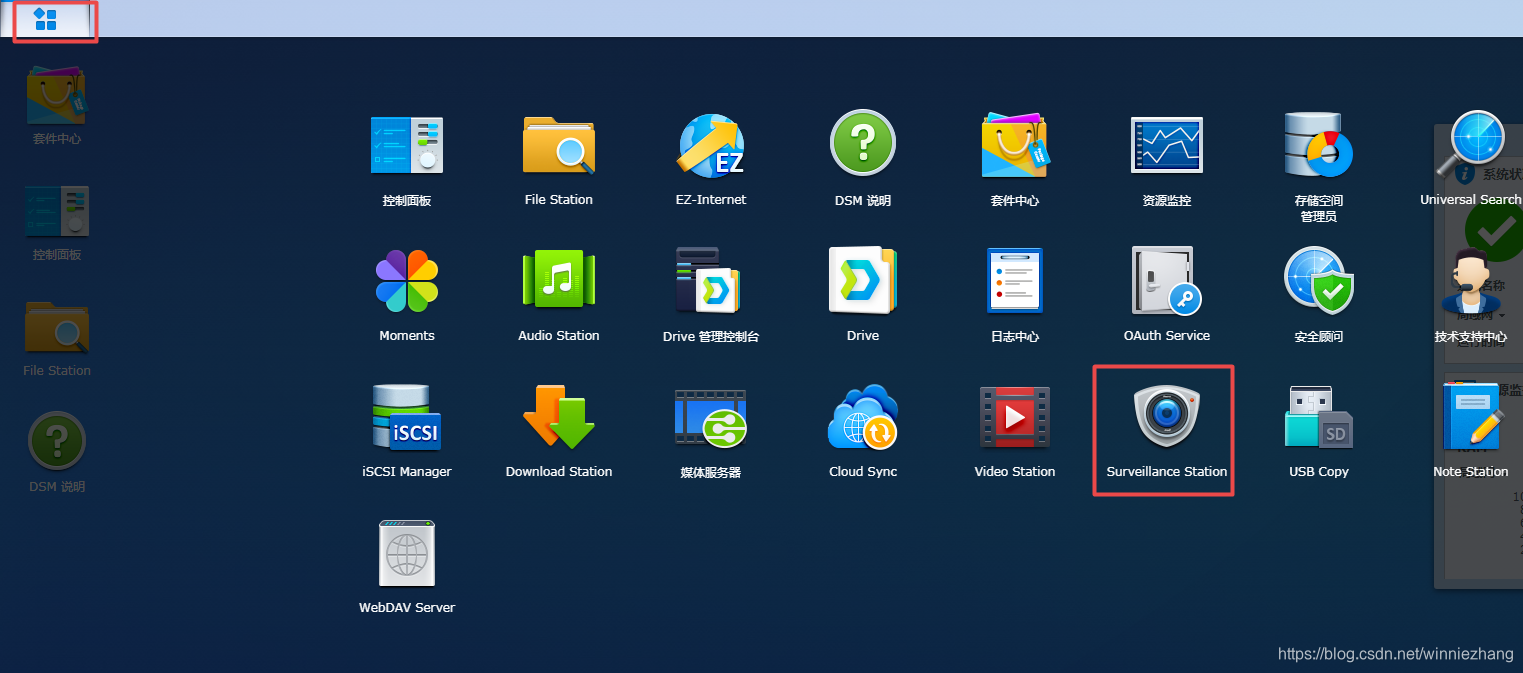
Task: Launch the Drive app
Action: [x=863, y=280]
